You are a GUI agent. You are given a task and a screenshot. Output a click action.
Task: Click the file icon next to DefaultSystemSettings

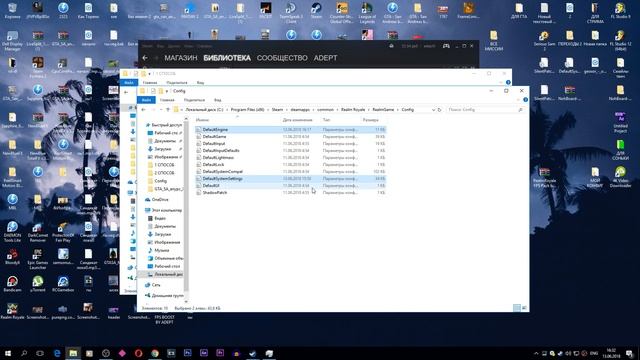[x=199, y=178]
